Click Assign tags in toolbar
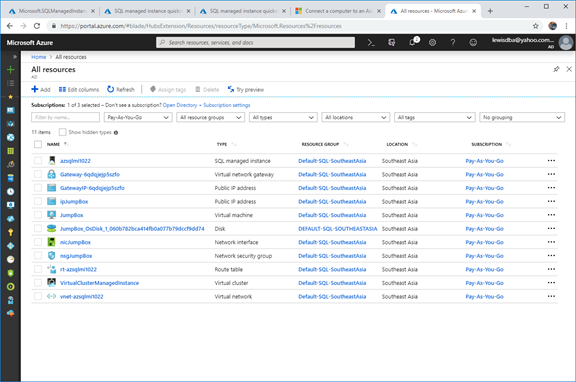Image resolution: width=576 pixels, height=382 pixels. click(x=168, y=89)
